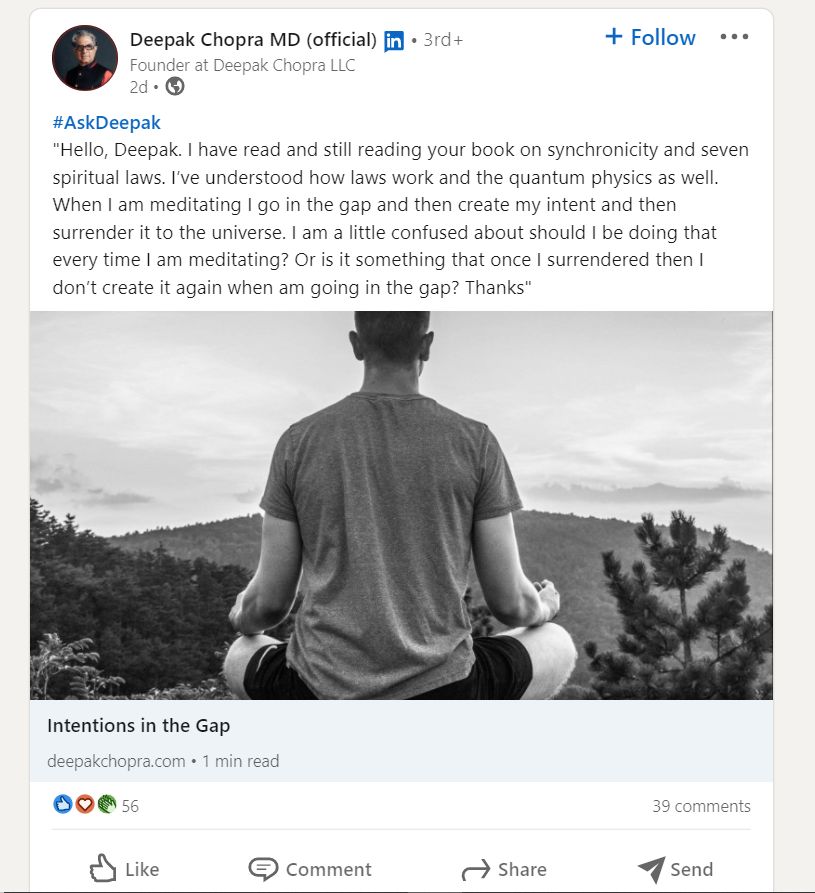Open the #AskDeepak hashtag
Viewport: 815px width, 893px height.
point(107,123)
